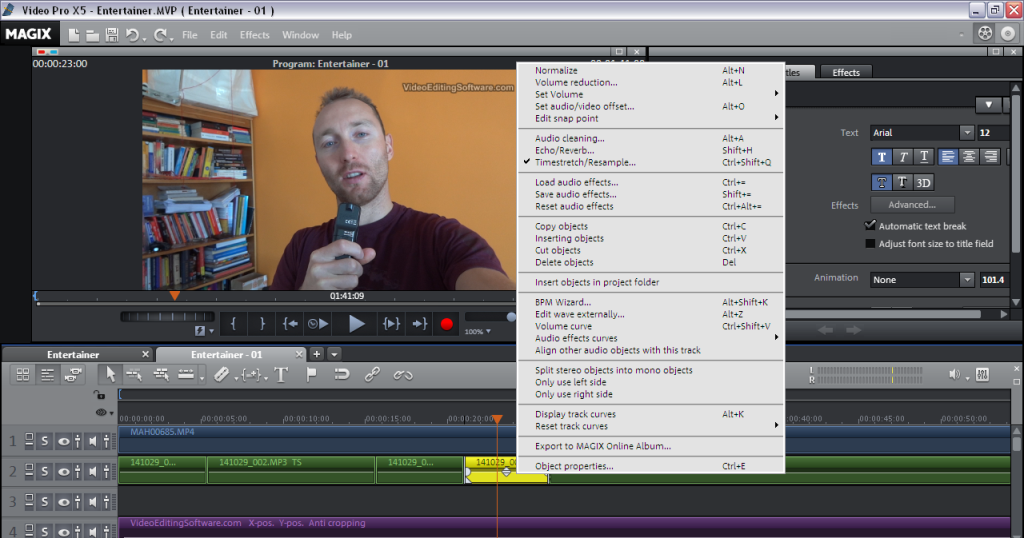Solo track 1 with the S button
The width and height of the screenshot is (1024, 538).
point(44,441)
